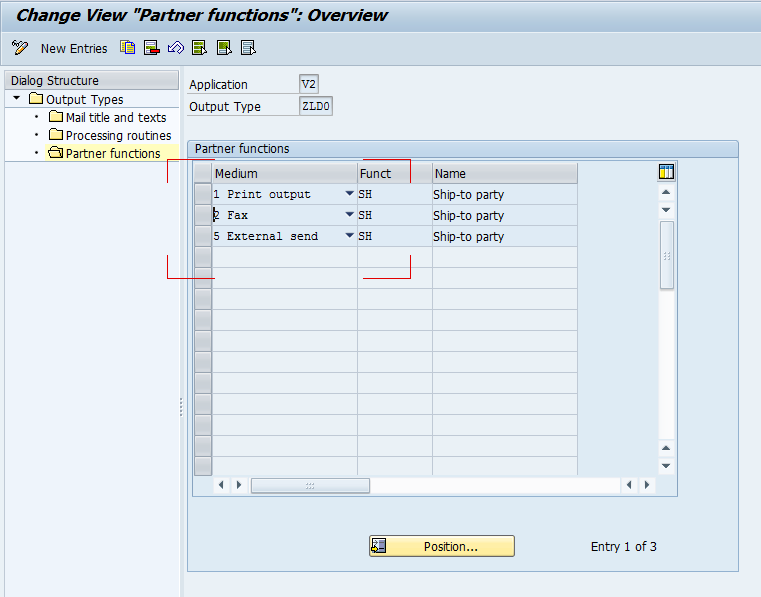761x597 pixels.
Task: Click far-right horizontal scroll-left arrow
Action: coord(629,485)
